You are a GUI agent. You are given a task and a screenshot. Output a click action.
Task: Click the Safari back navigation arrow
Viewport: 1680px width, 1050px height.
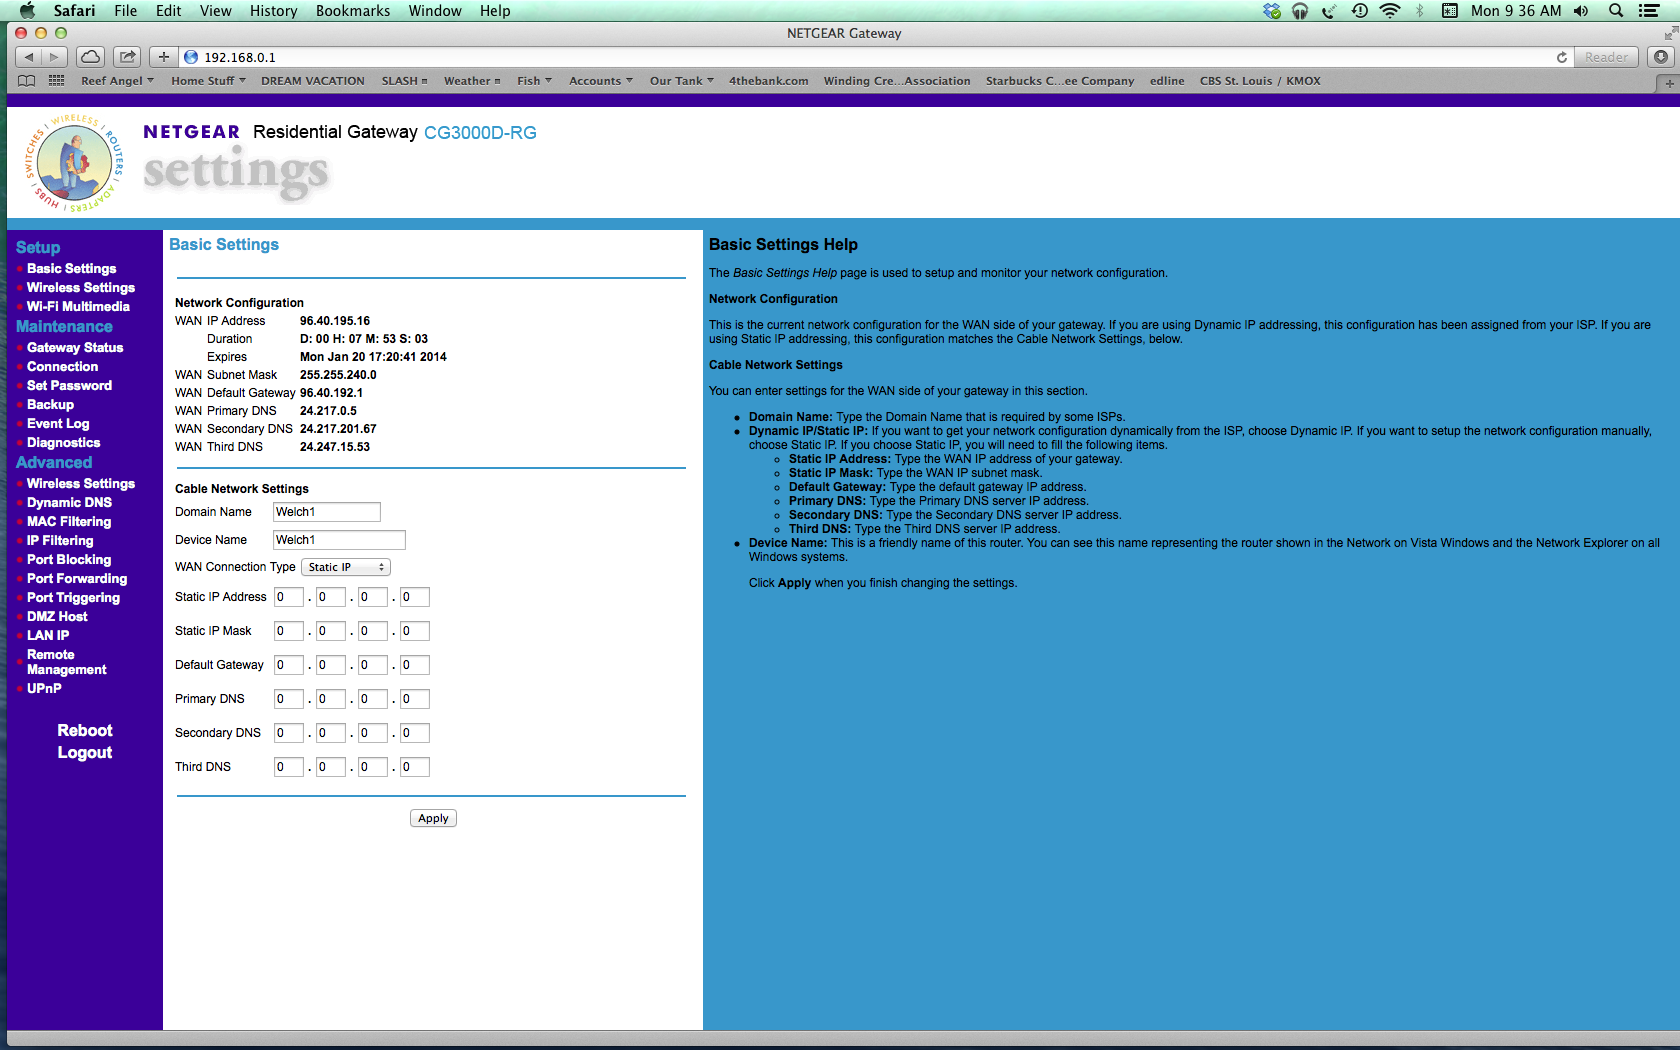tap(29, 57)
